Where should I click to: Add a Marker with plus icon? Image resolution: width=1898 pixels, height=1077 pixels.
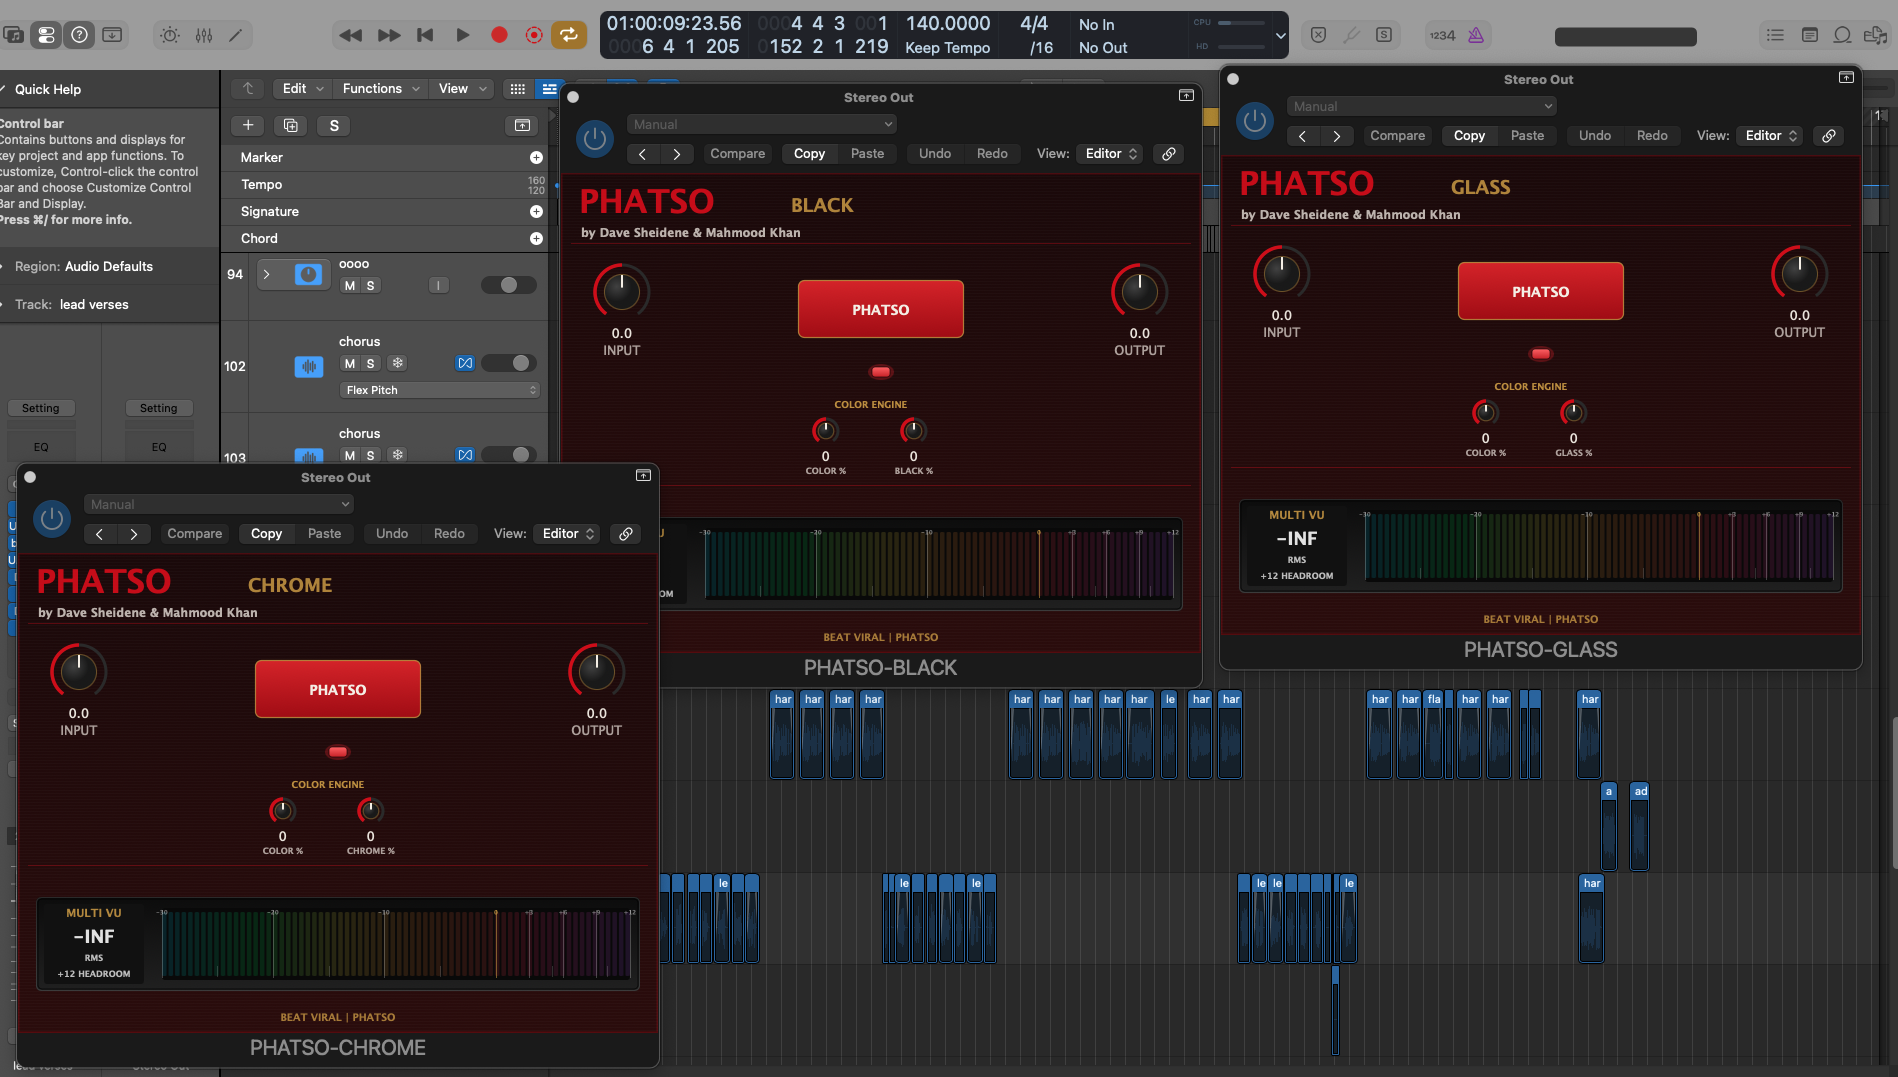coord(536,157)
